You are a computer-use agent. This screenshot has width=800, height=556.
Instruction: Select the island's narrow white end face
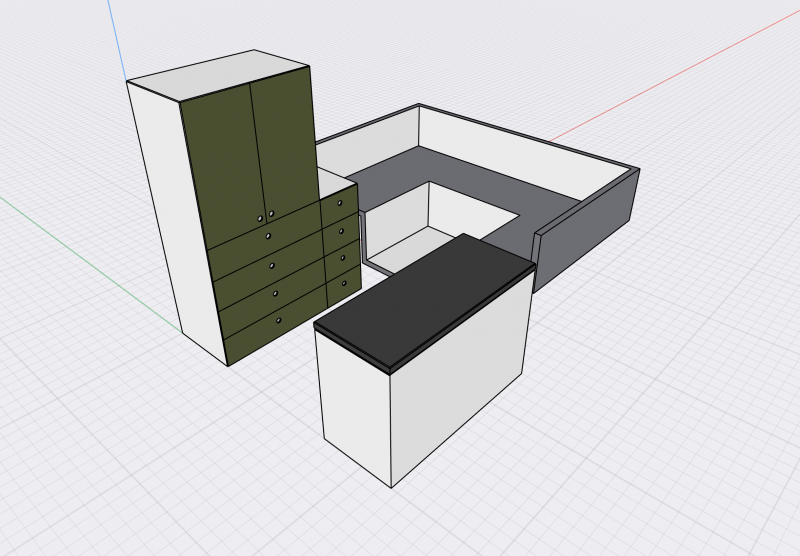click(x=355, y=406)
